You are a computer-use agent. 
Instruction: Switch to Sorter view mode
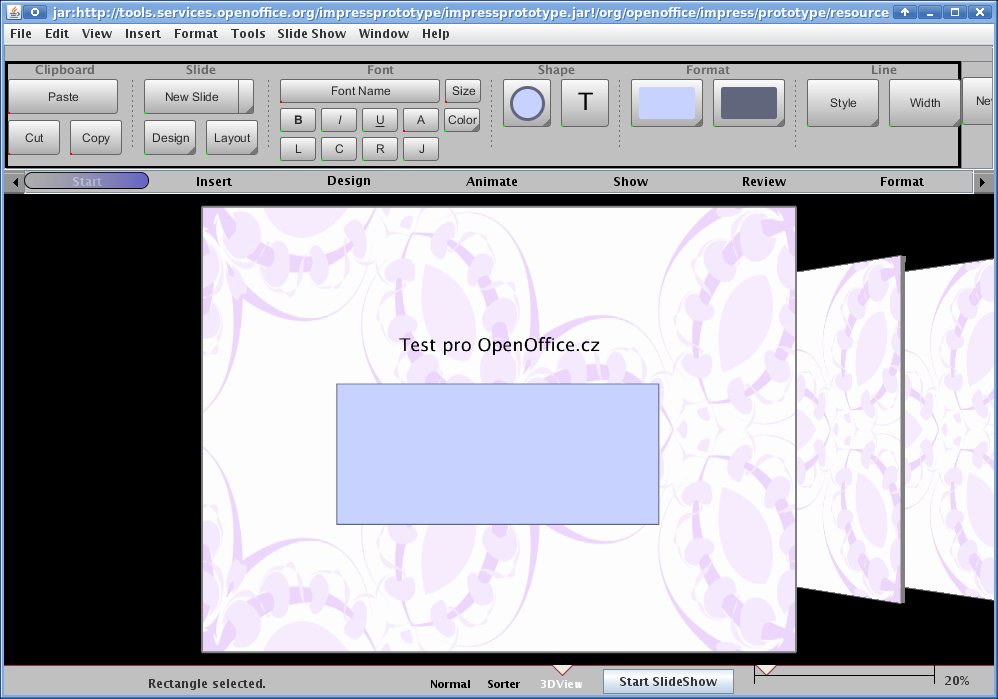(503, 684)
